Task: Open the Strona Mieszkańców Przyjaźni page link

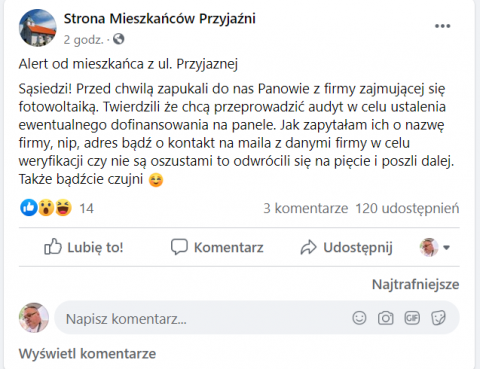Action: 160,19
